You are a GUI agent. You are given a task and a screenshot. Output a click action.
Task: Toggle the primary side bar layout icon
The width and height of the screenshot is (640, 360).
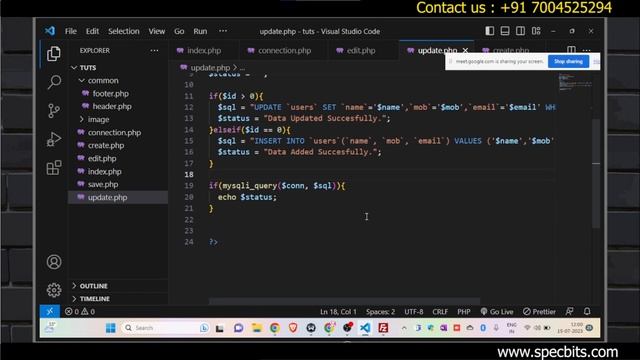pyautogui.click(x=489, y=31)
